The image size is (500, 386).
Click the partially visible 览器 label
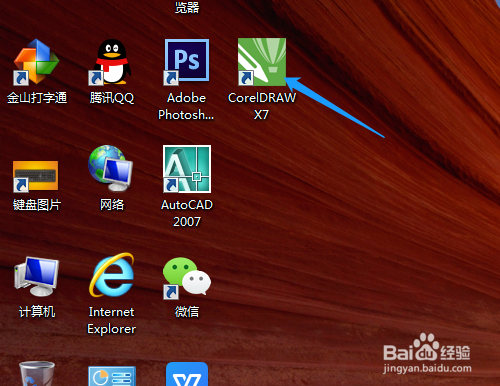(x=187, y=7)
